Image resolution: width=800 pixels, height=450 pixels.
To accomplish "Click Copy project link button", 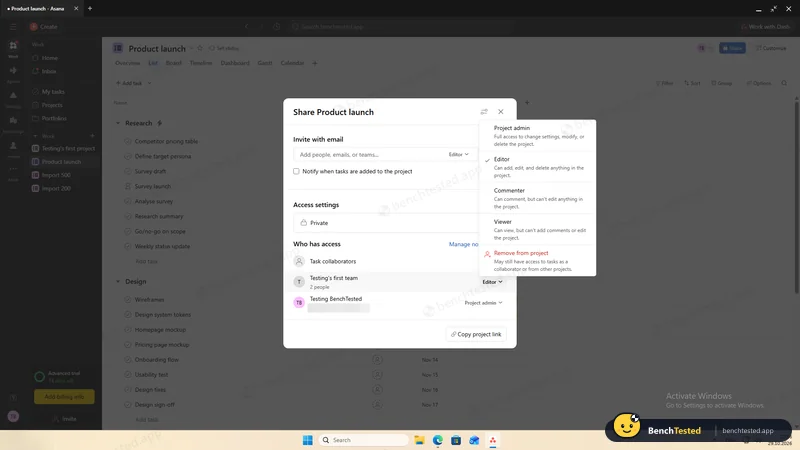I will tap(476, 334).
